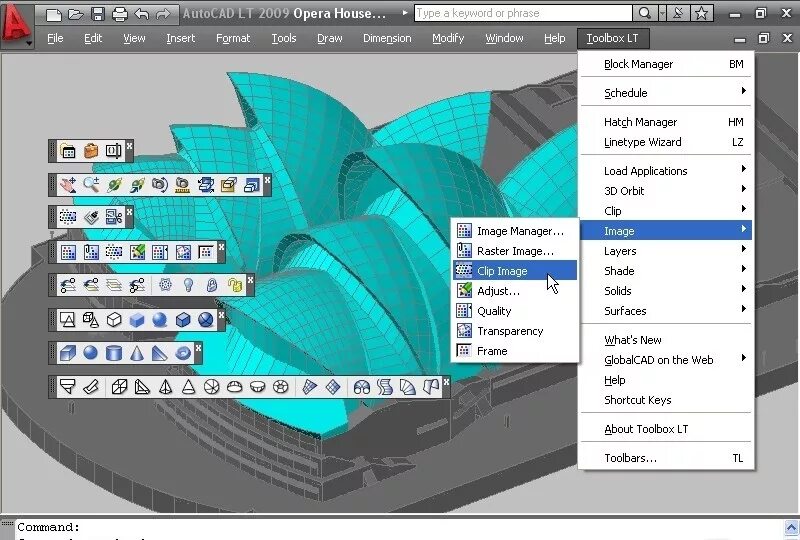Click the camera distance icon with ruler
The width and height of the screenshot is (800, 540).
(x=183, y=185)
